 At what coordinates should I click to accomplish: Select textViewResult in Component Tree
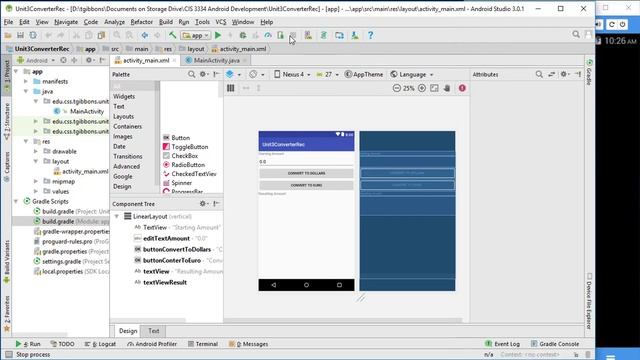[x=165, y=282]
